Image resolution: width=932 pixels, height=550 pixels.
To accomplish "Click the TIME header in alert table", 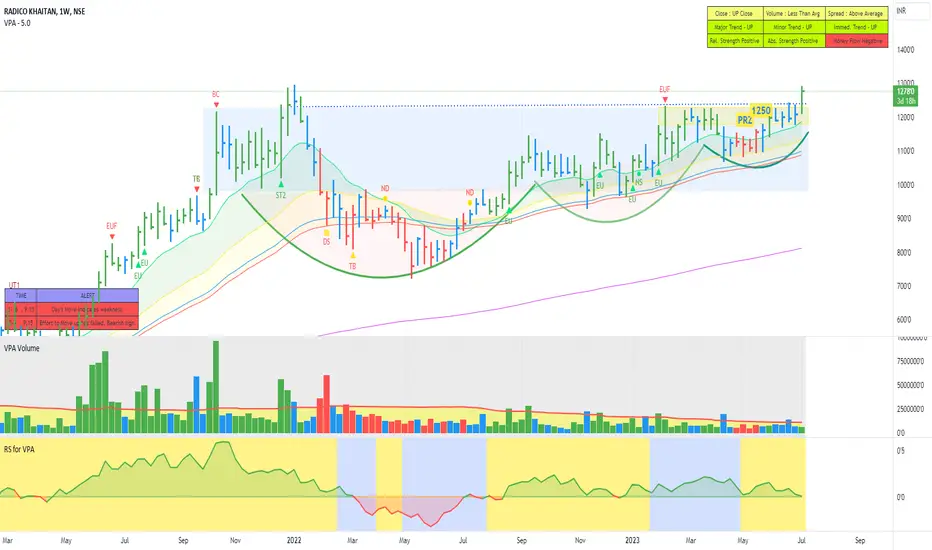I will click(21, 296).
